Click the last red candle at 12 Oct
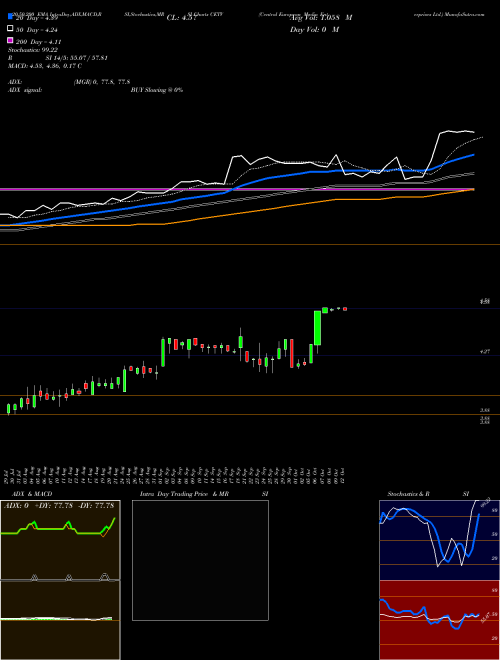Screen dimensions: 500x660 tap(345, 309)
